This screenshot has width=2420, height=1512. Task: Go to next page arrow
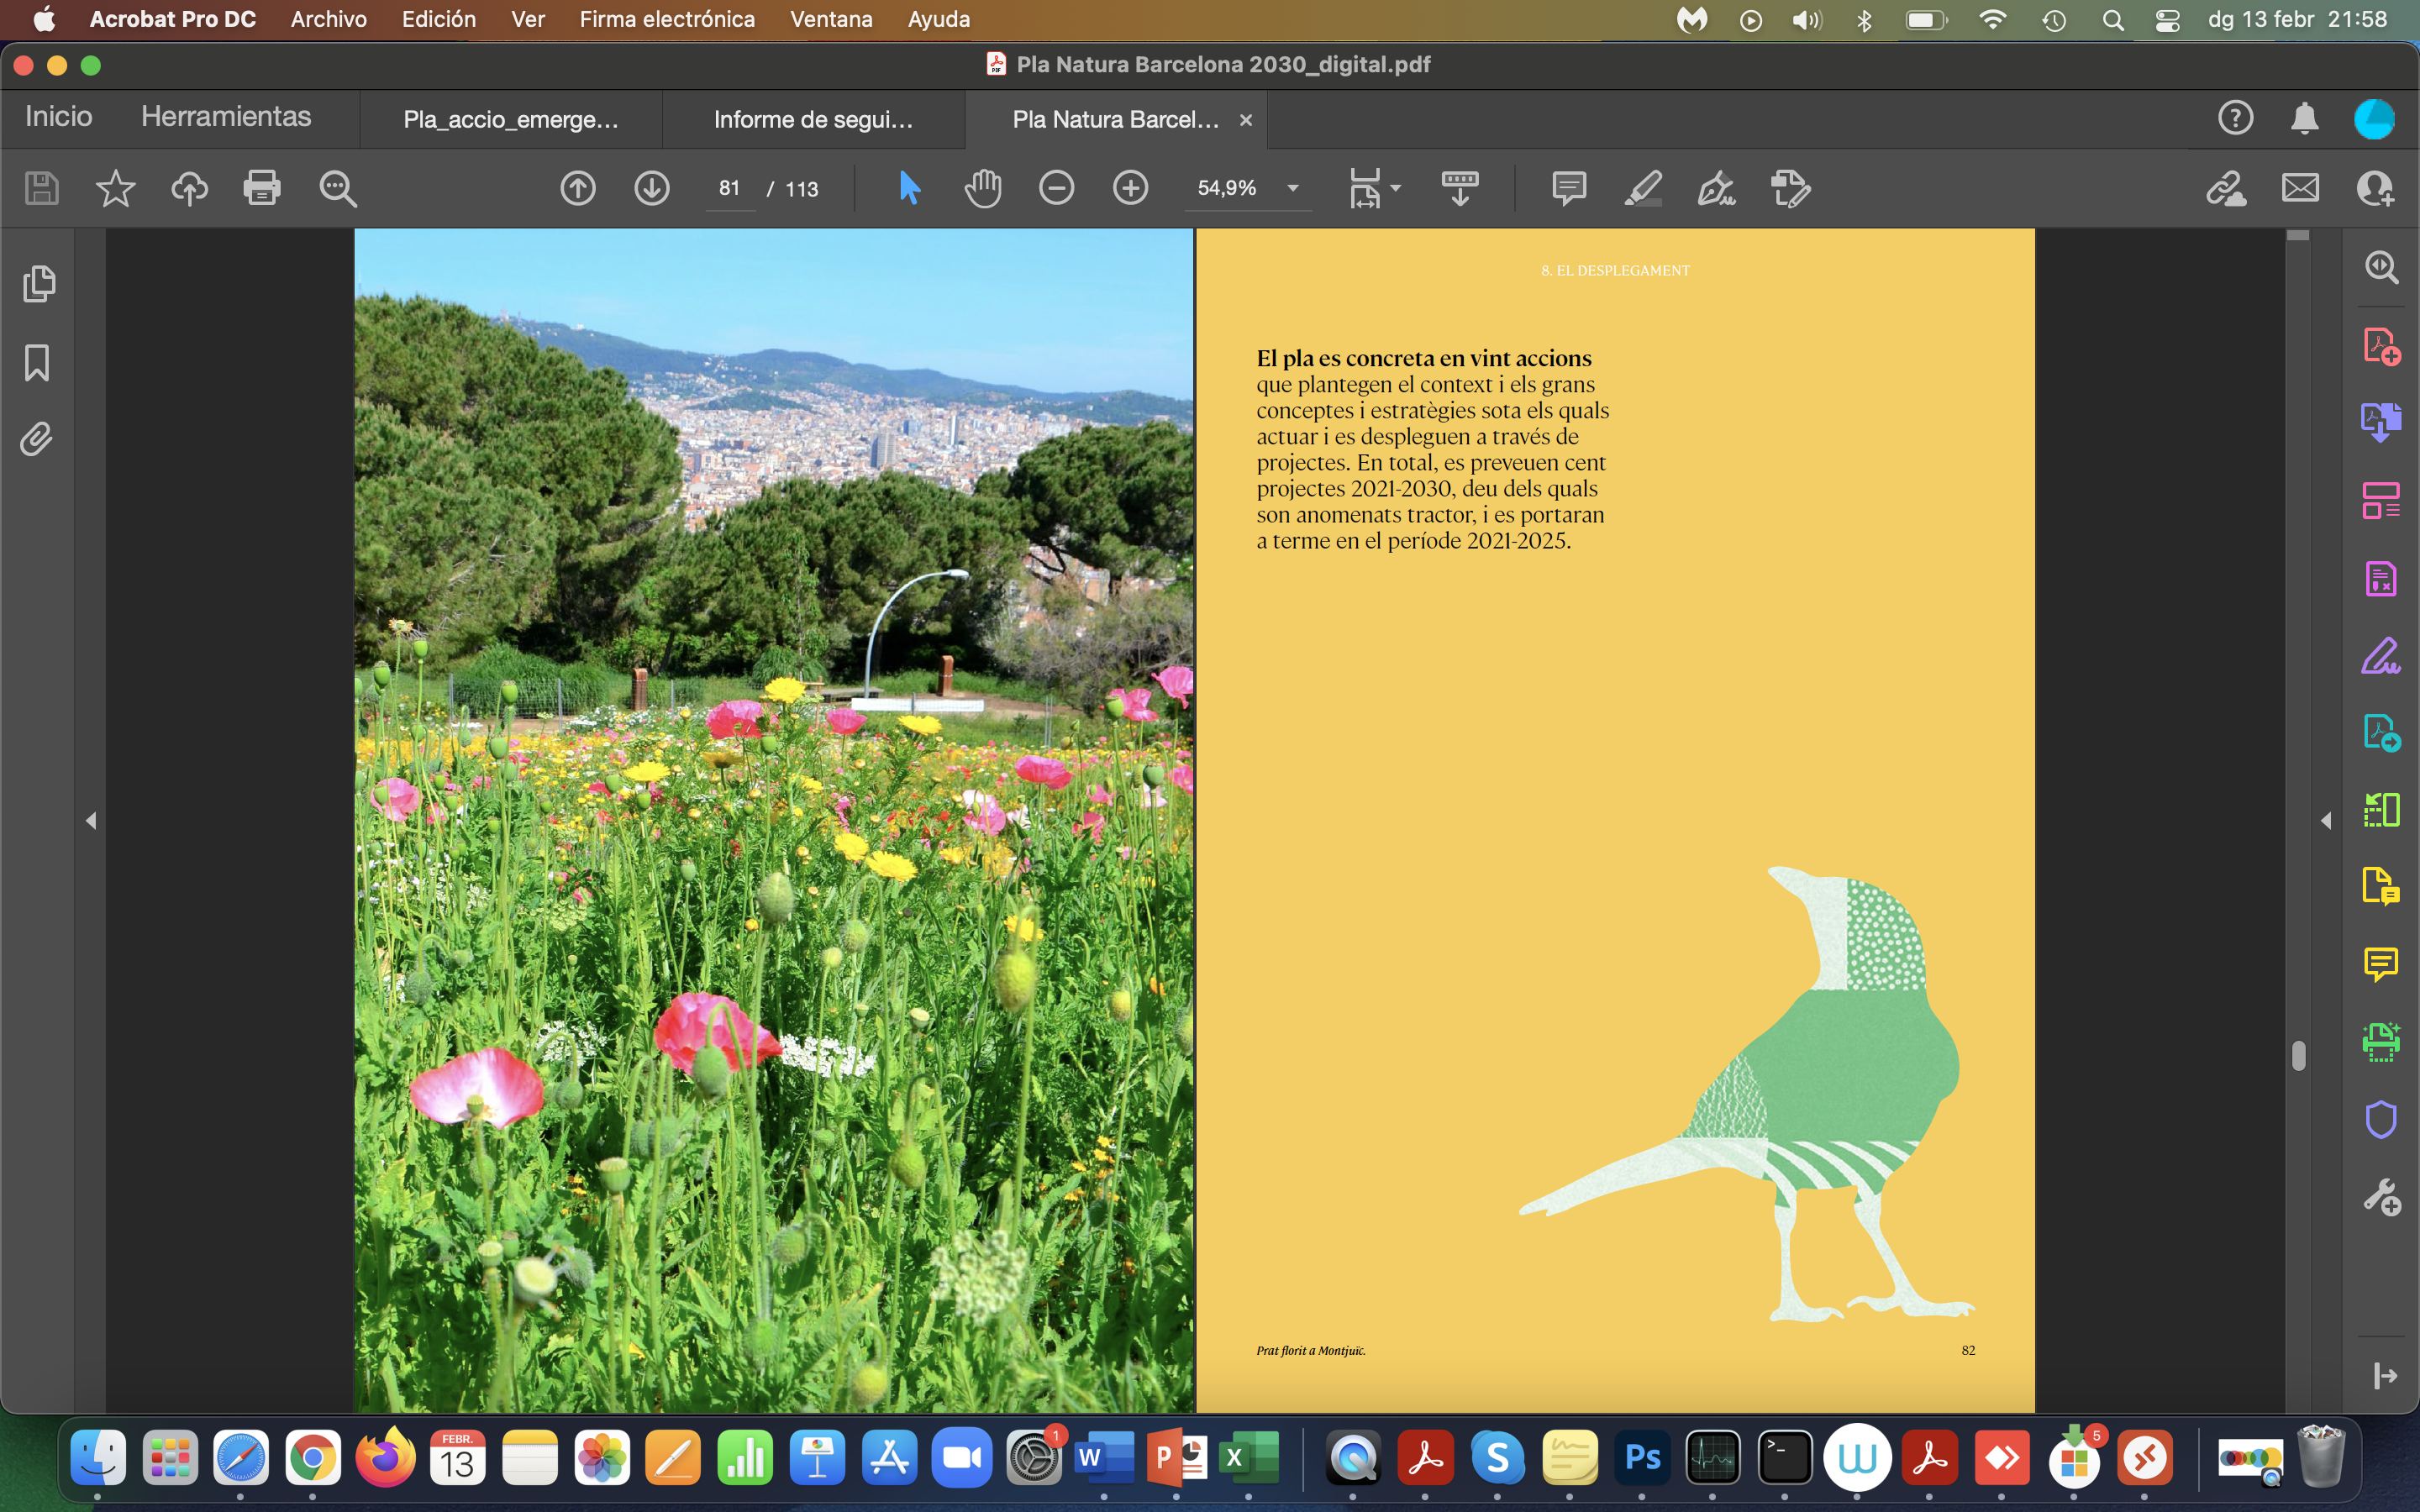tap(651, 188)
